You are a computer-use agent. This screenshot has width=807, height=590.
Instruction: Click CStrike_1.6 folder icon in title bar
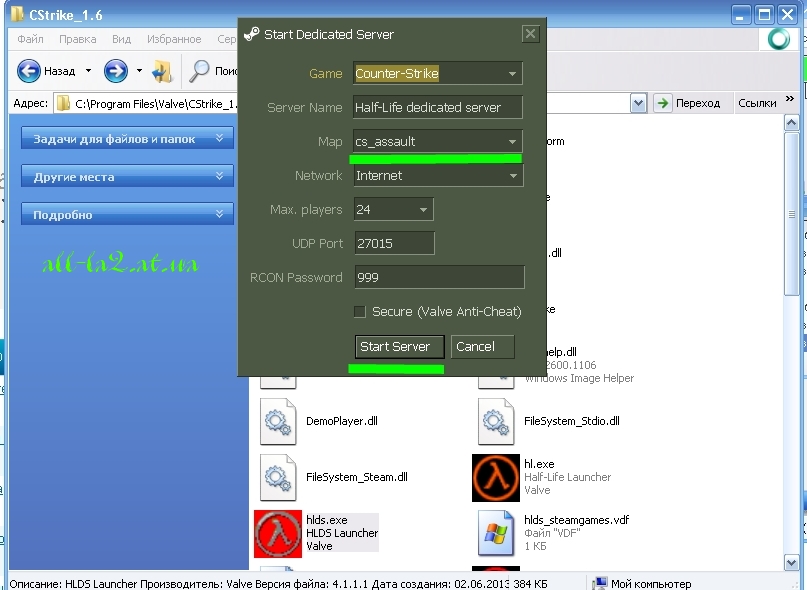17,14
